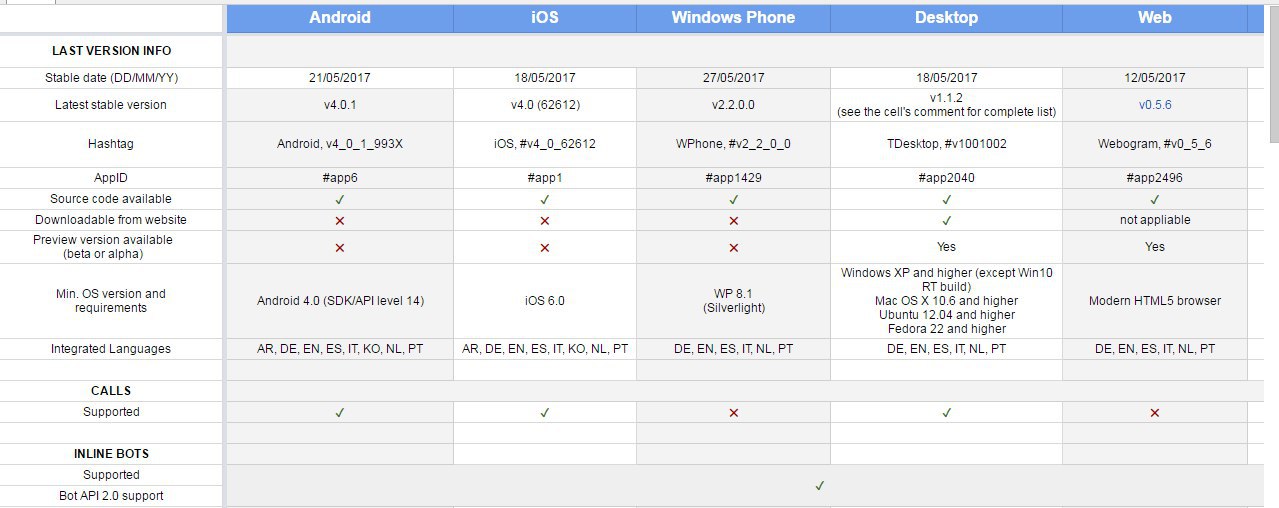Click the LAST VERSION INFO section label
This screenshot has height=508, width=1279.
click(x=112, y=51)
